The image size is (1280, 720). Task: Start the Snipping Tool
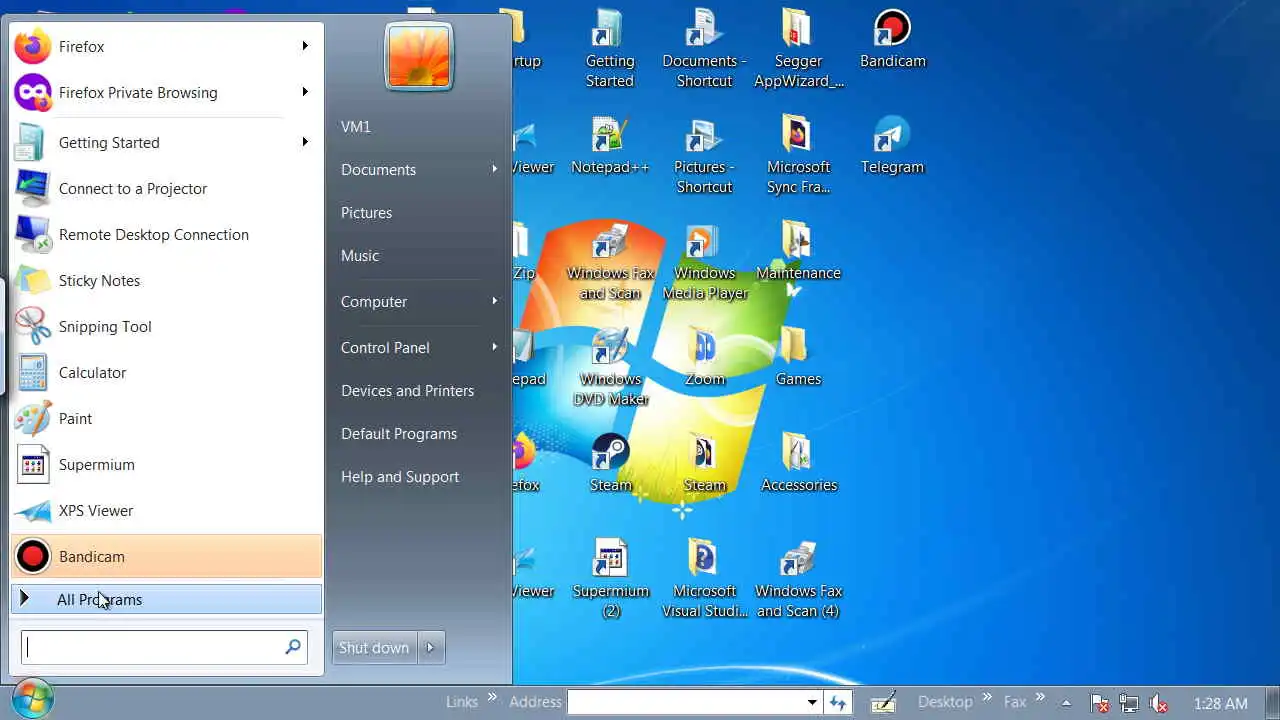166,326
